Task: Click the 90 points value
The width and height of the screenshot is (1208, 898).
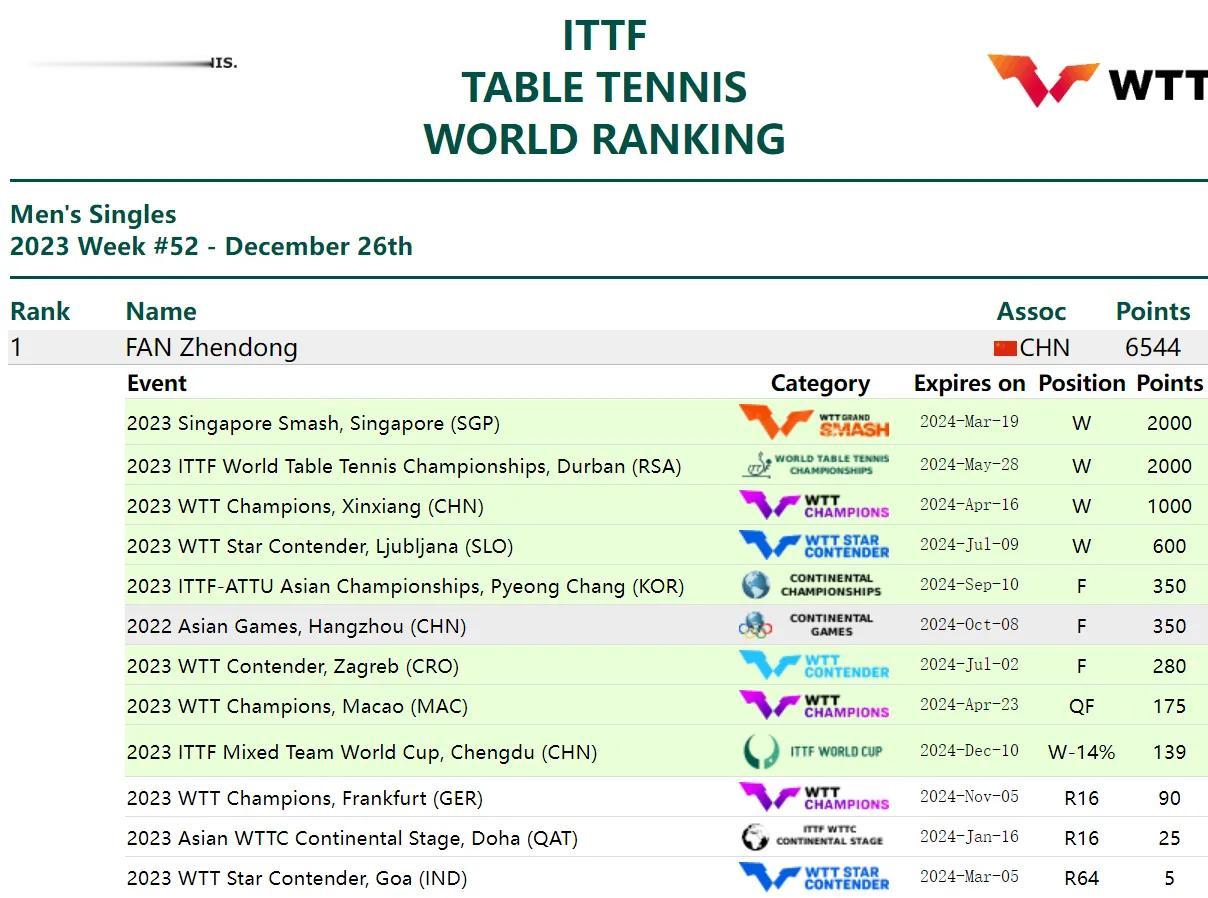Action: pyautogui.click(x=1169, y=798)
